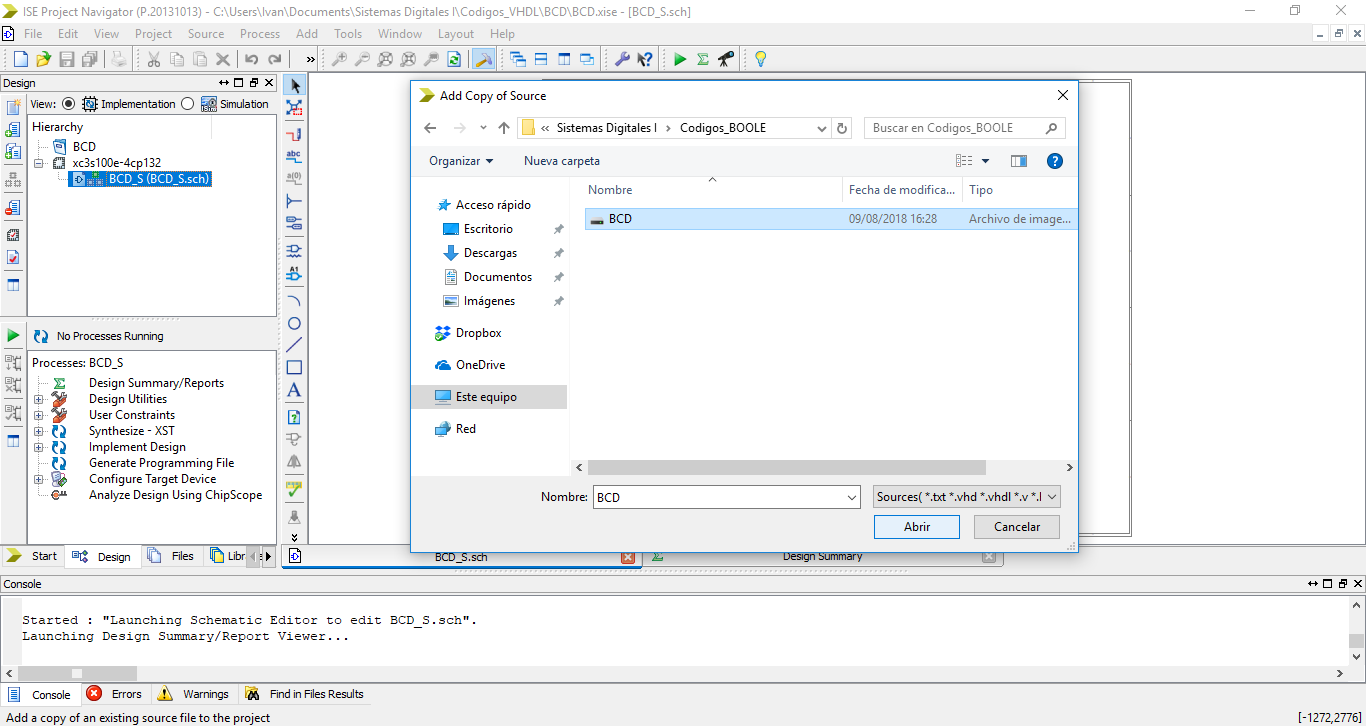
Task: Open the Tools menu
Action: pos(348,33)
